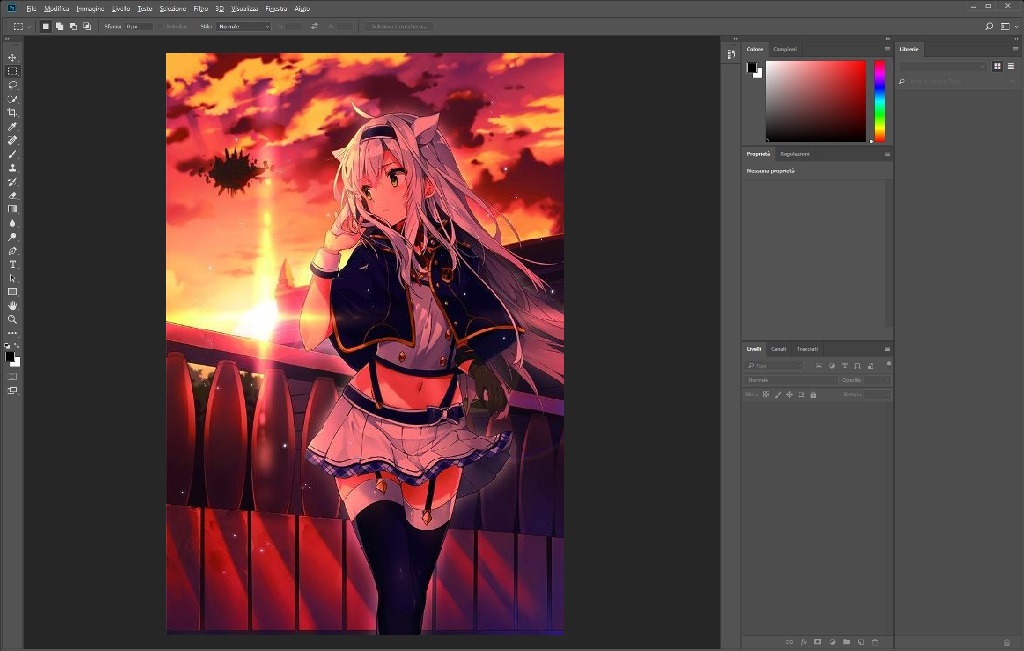Open the Librerie library selection dropdown

943,67
